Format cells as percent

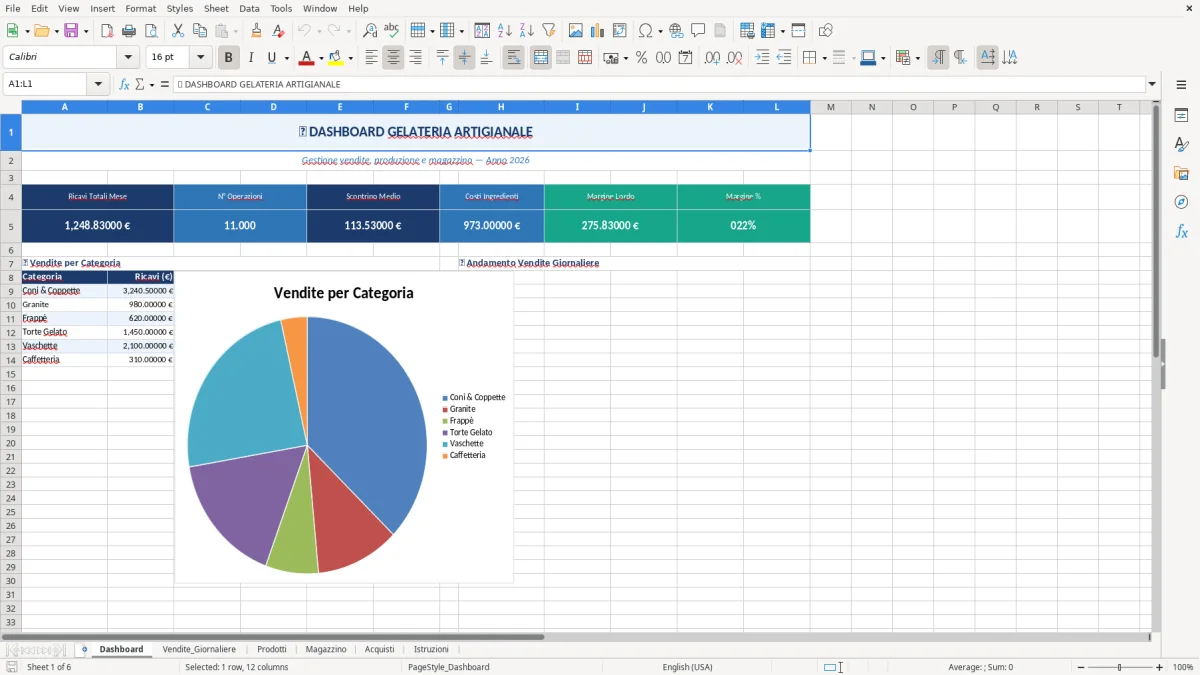tap(642, 58)
